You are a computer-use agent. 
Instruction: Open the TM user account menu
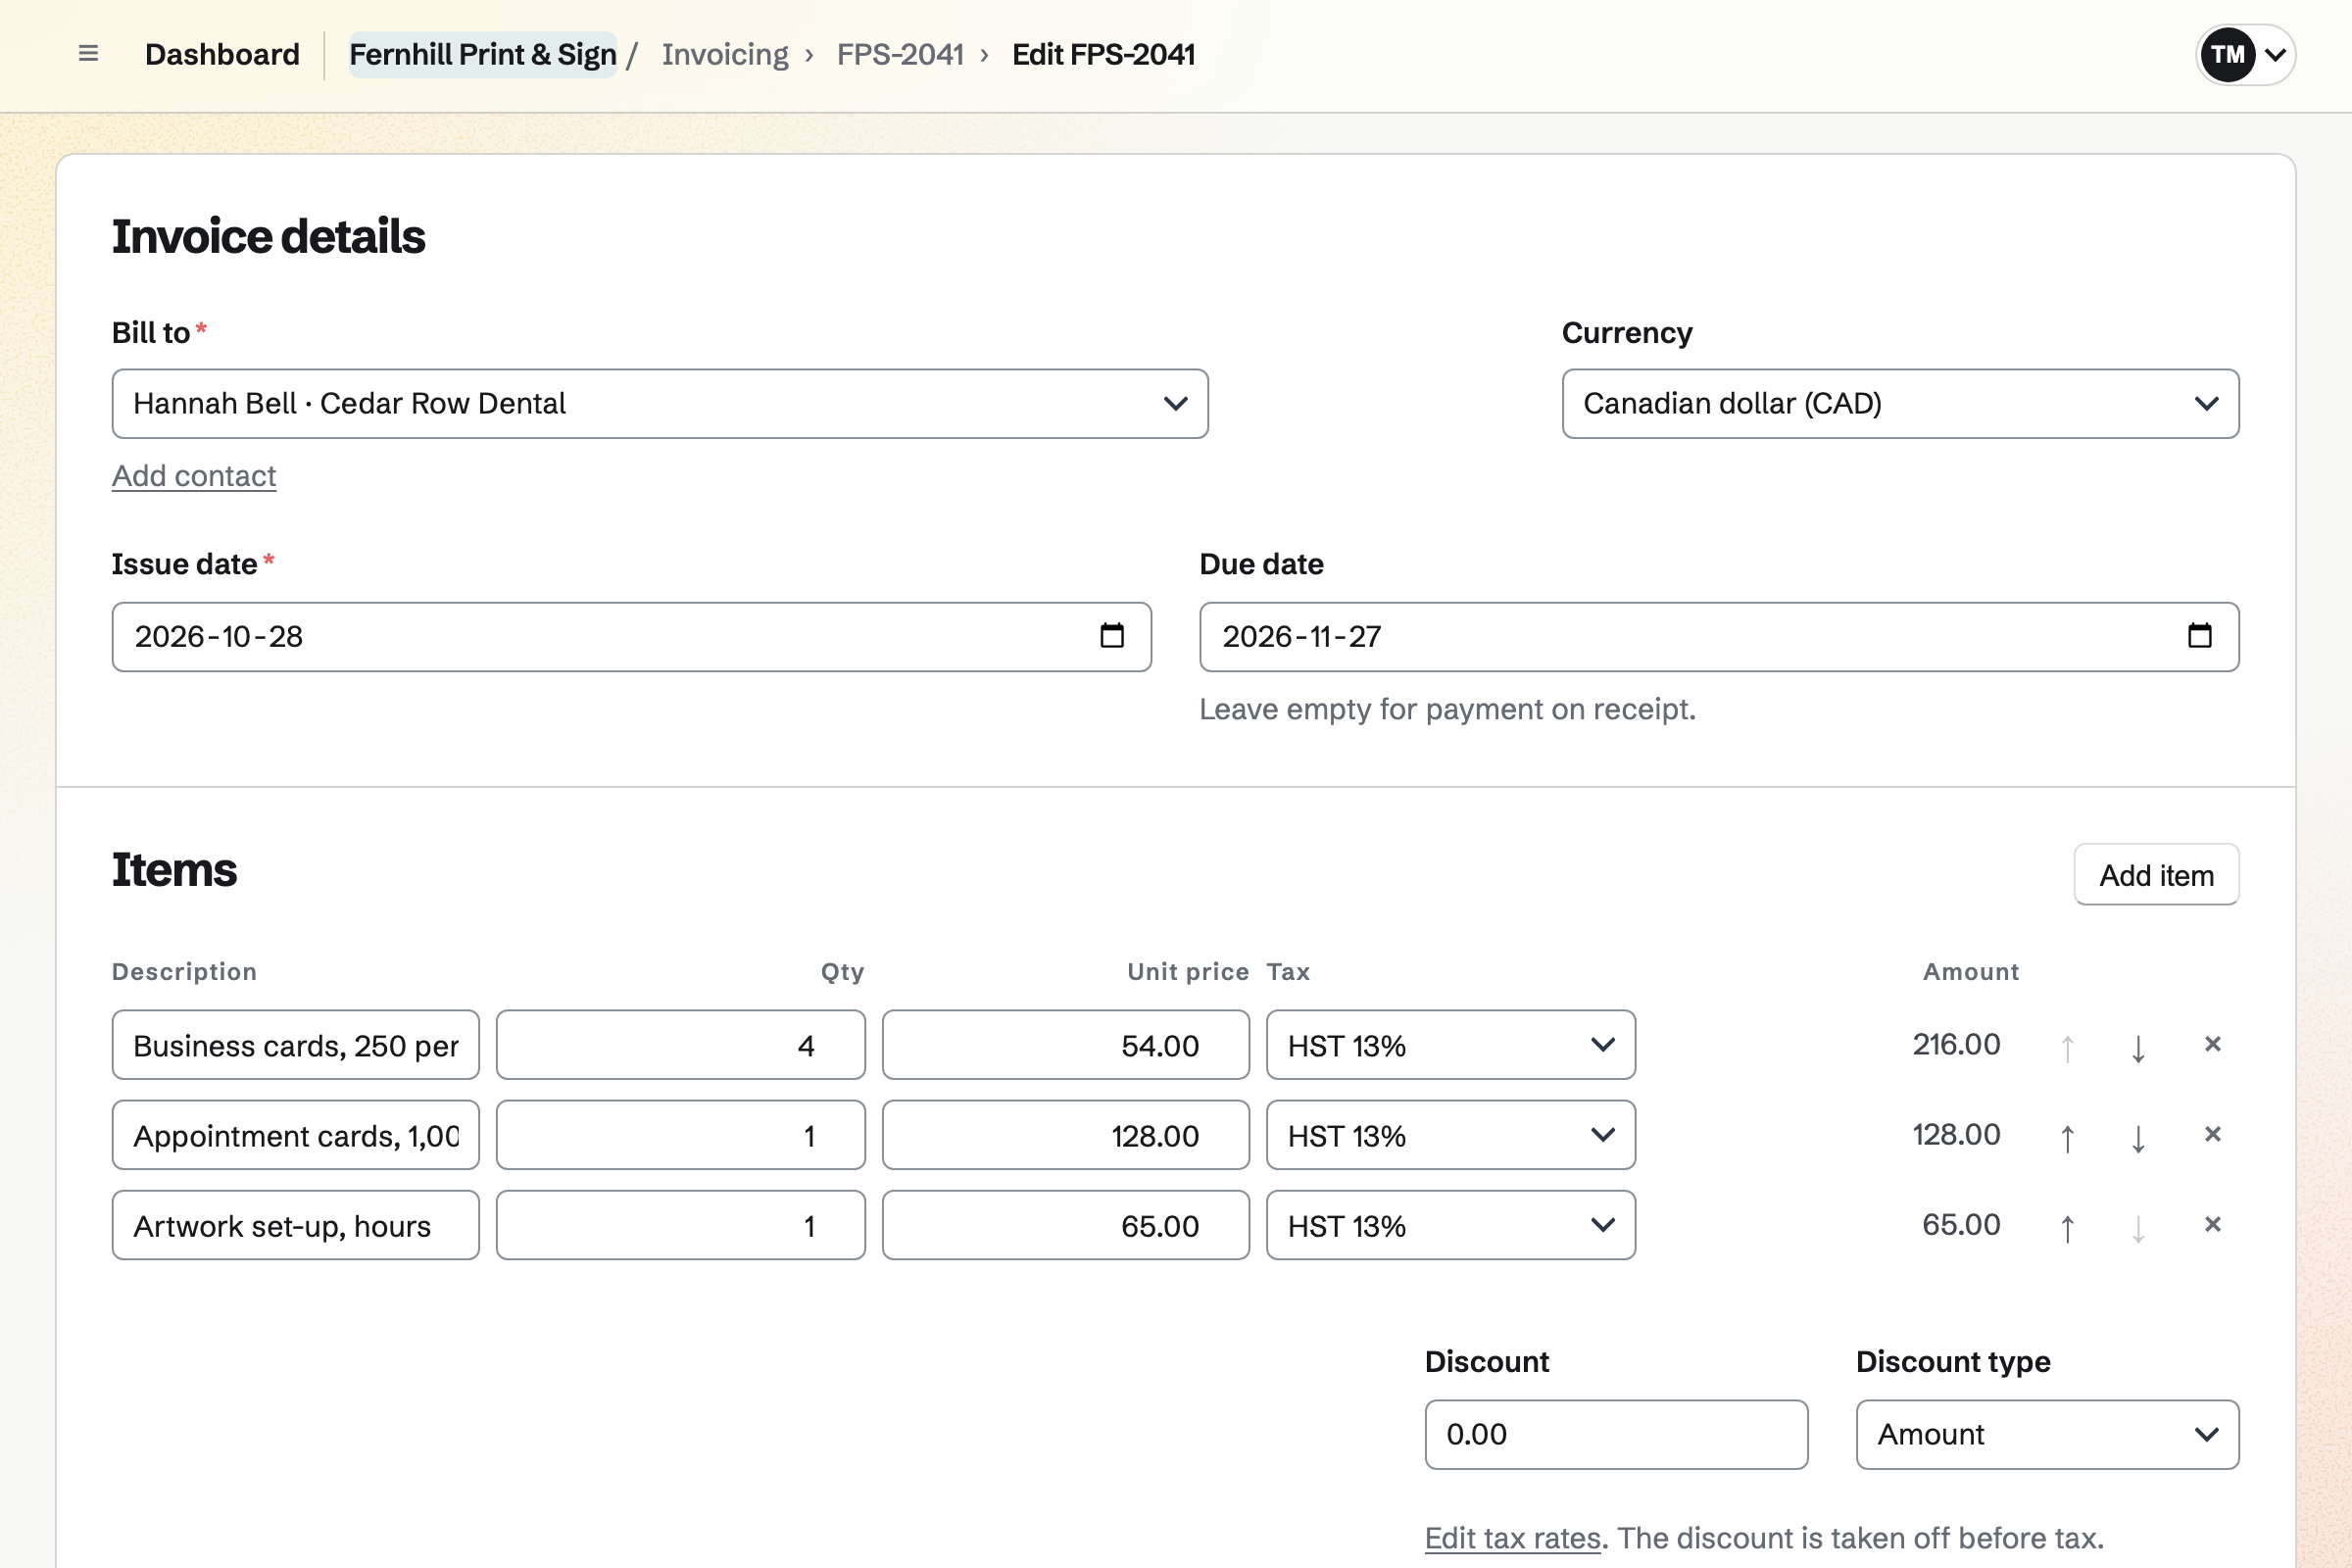[x=2245, y=54]
